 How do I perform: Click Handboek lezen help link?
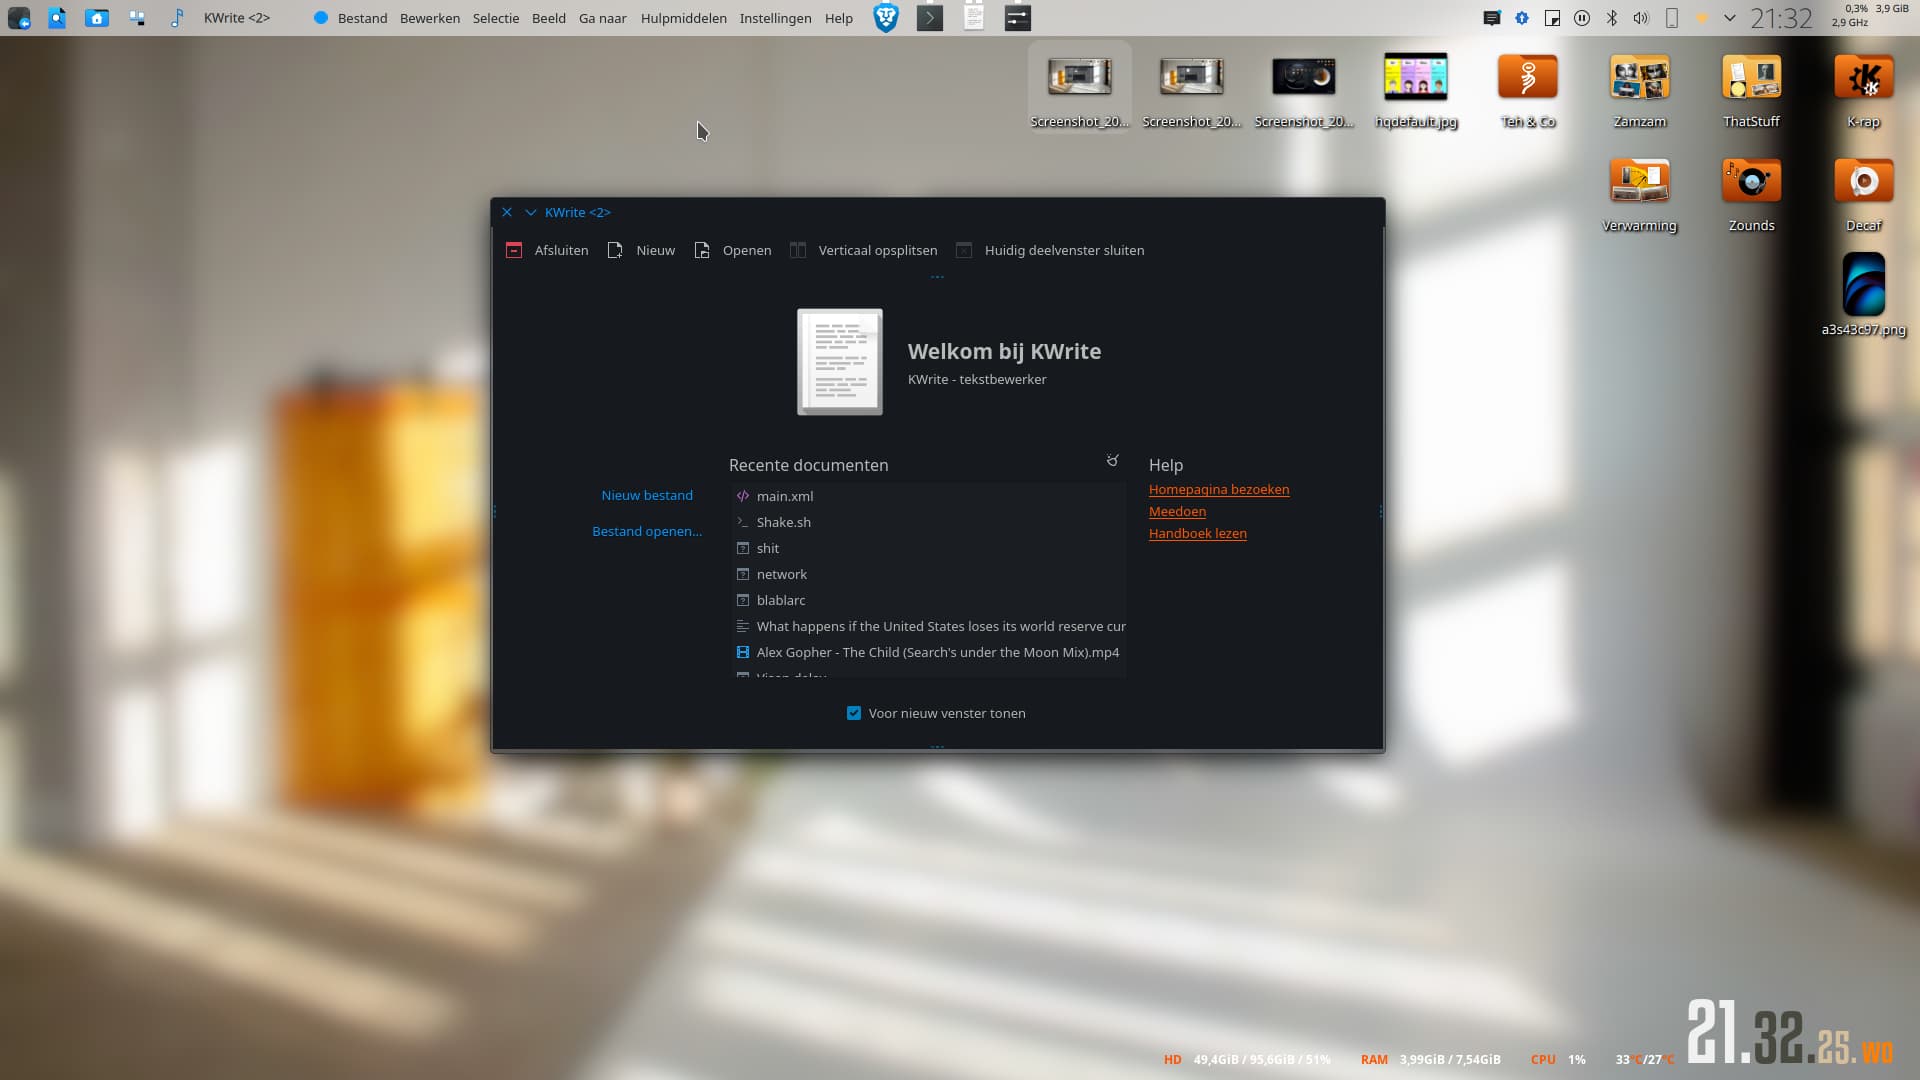1197,533
